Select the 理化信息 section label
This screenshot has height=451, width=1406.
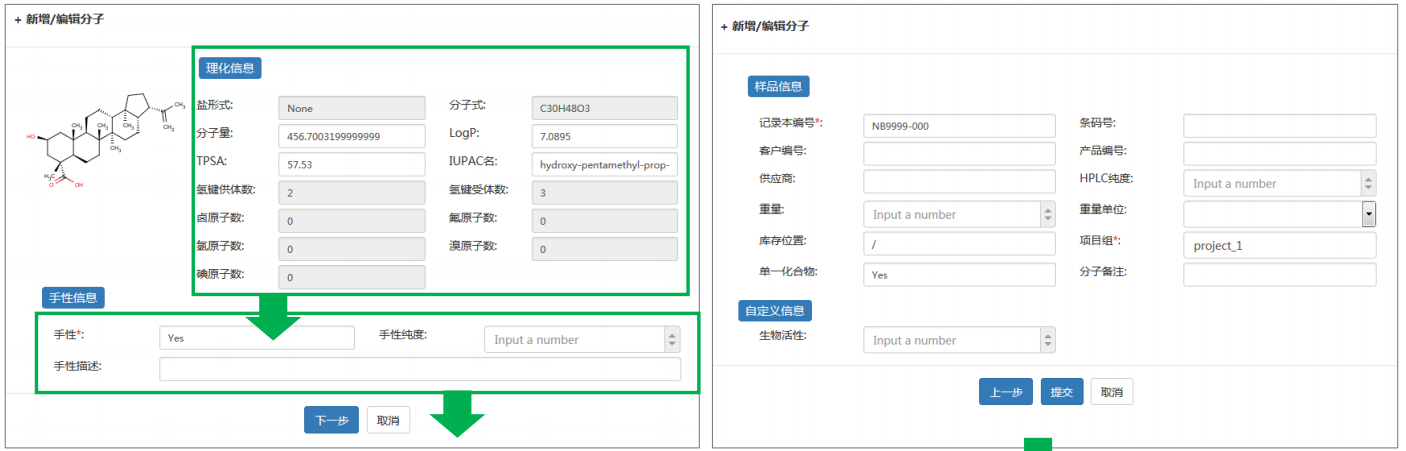[230, 68]
